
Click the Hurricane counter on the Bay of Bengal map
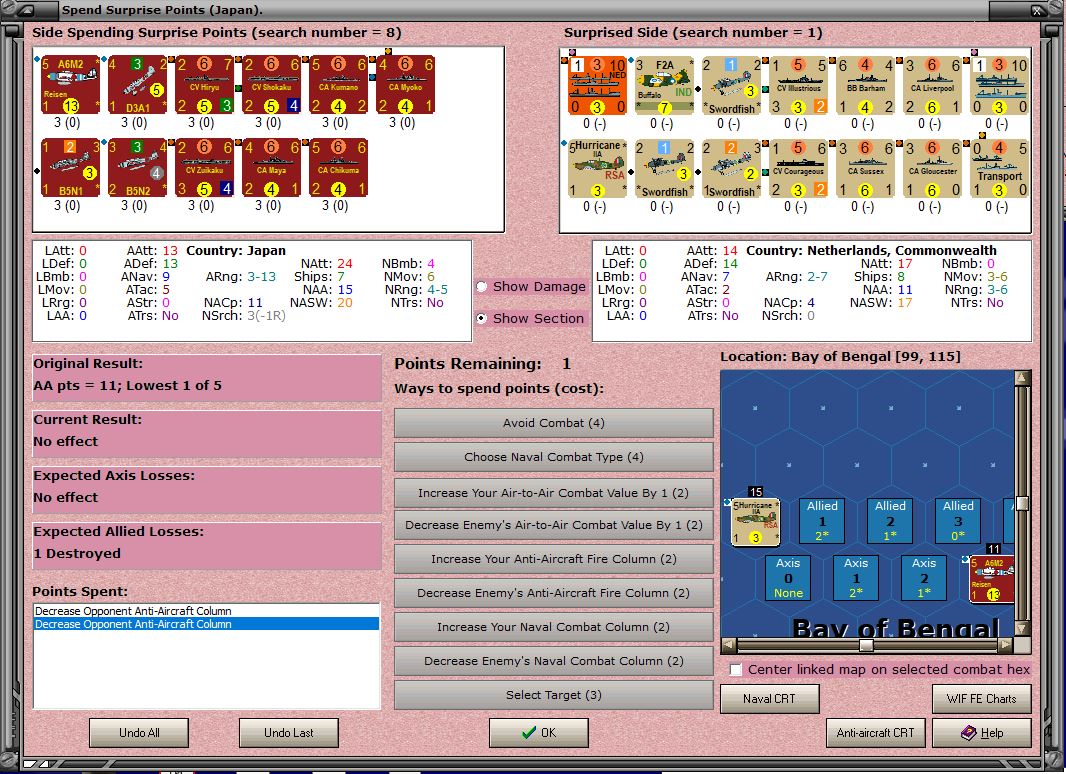(755, 522)
